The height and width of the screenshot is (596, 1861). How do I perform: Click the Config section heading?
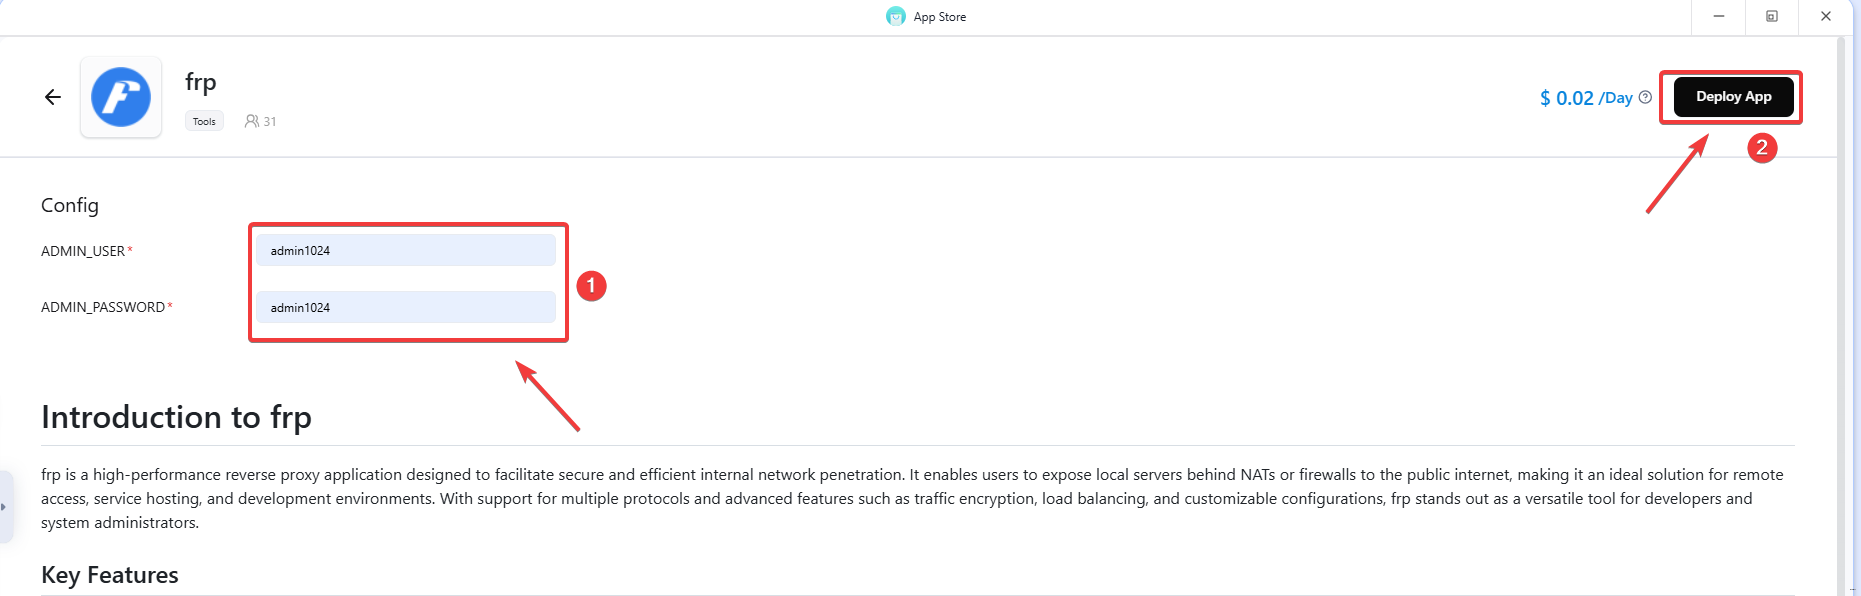click(70, 205)
